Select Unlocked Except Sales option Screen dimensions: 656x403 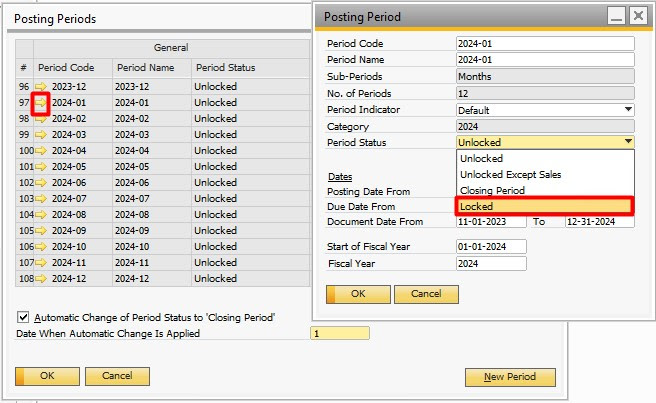click(545, 174)
